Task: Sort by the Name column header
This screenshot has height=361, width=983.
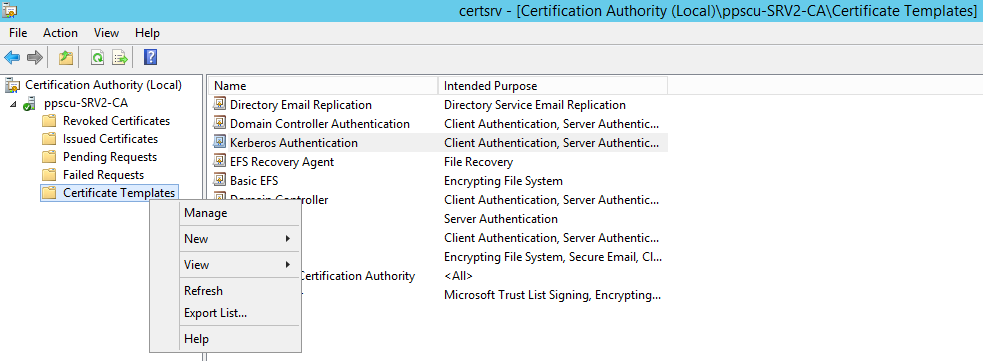Action: coord(323,86)
